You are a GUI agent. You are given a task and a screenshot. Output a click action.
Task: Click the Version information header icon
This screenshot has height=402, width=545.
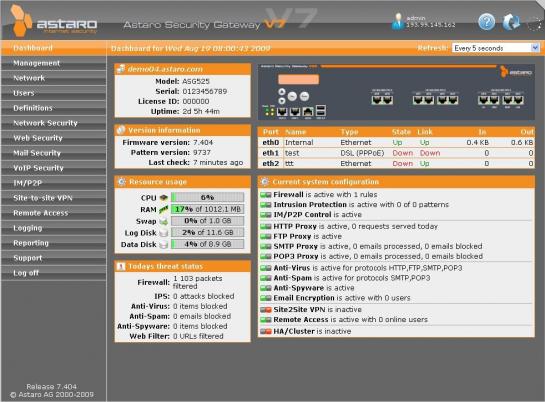coord(121,130)
